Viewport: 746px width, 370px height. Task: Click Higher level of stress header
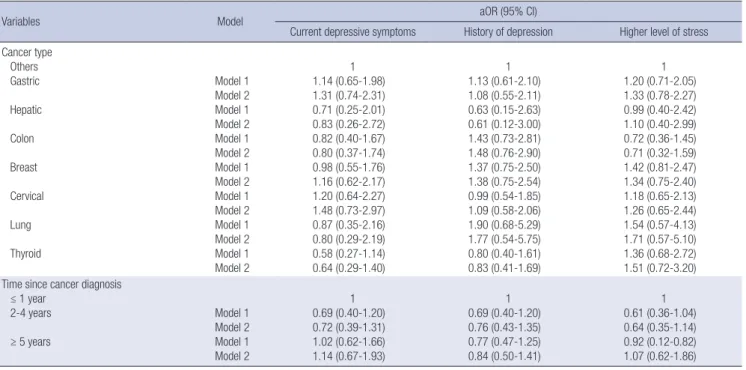click(x=664, y=32)
